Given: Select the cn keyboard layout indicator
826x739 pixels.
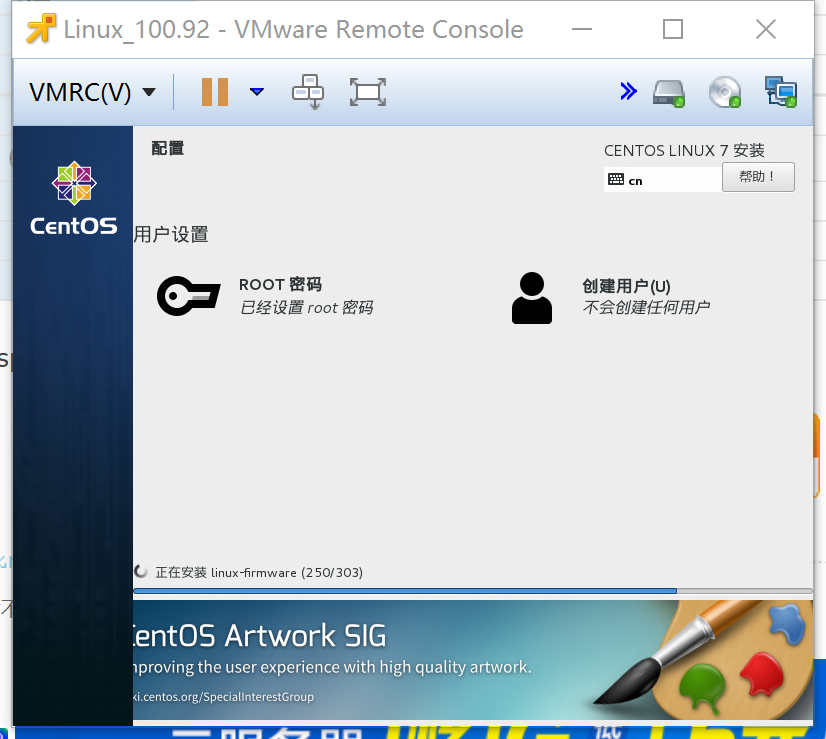Looking at the screenshot, I should tap(663, 180).
